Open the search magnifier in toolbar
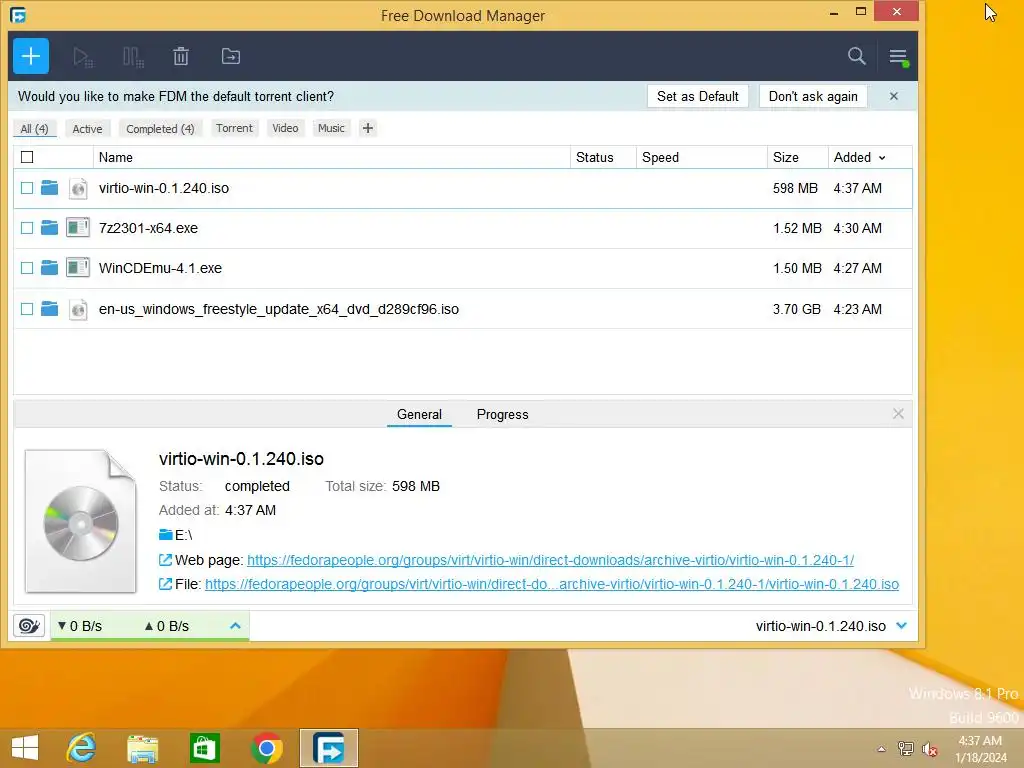The image size is (1024, 768). [x=857, y=56]
